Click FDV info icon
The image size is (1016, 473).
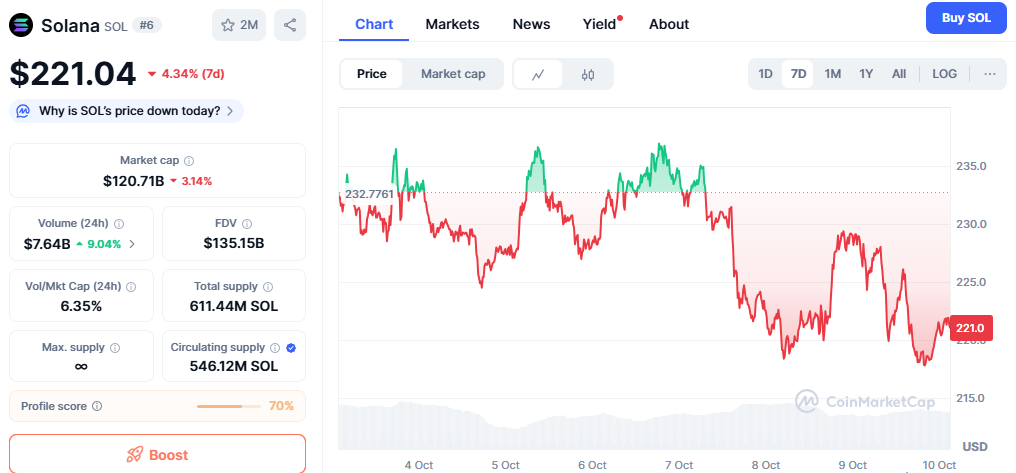247,224
